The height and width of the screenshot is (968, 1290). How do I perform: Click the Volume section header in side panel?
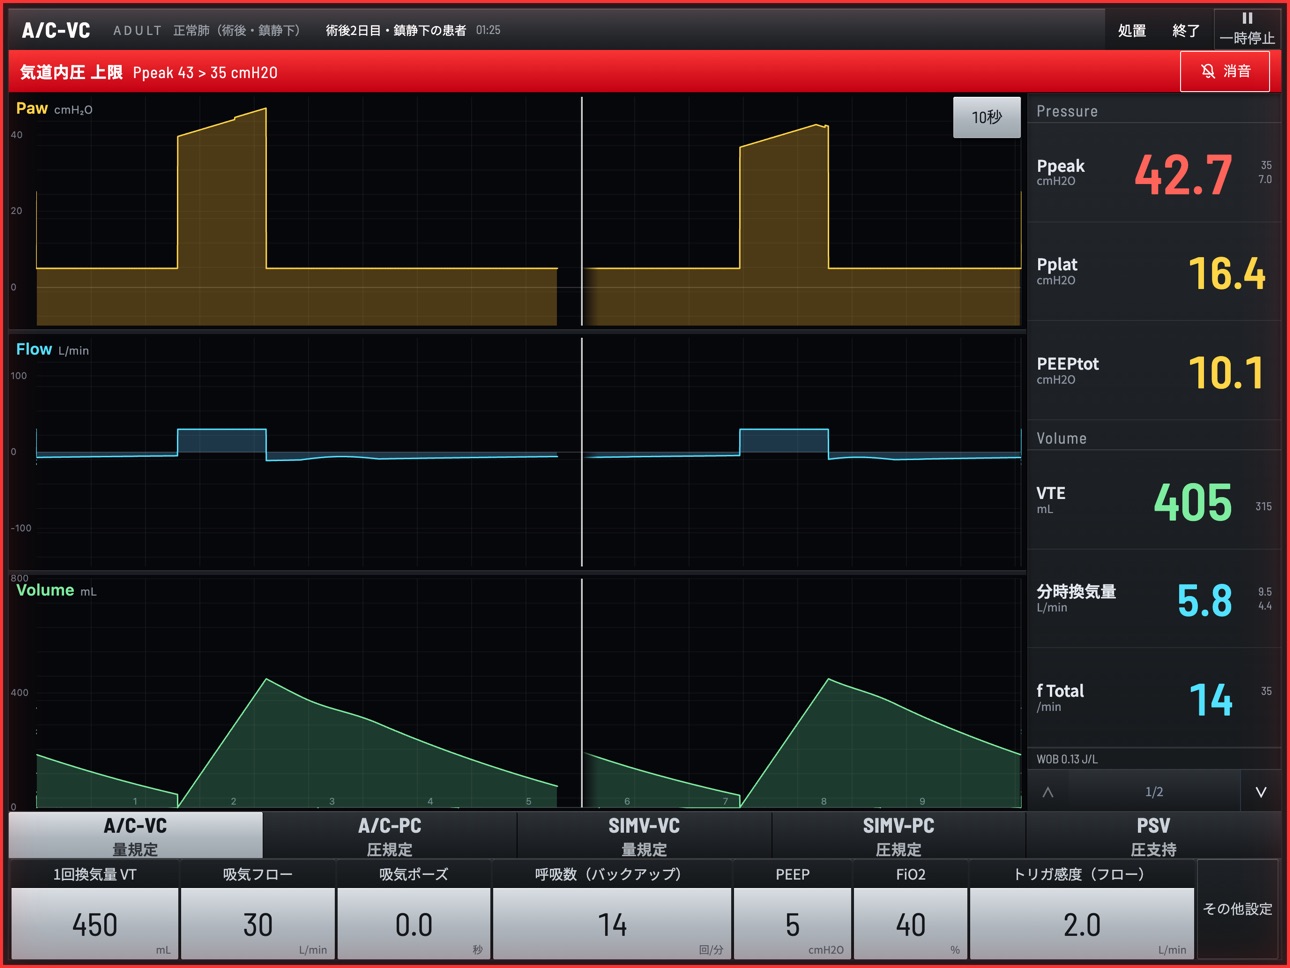tap(1061, 438)
